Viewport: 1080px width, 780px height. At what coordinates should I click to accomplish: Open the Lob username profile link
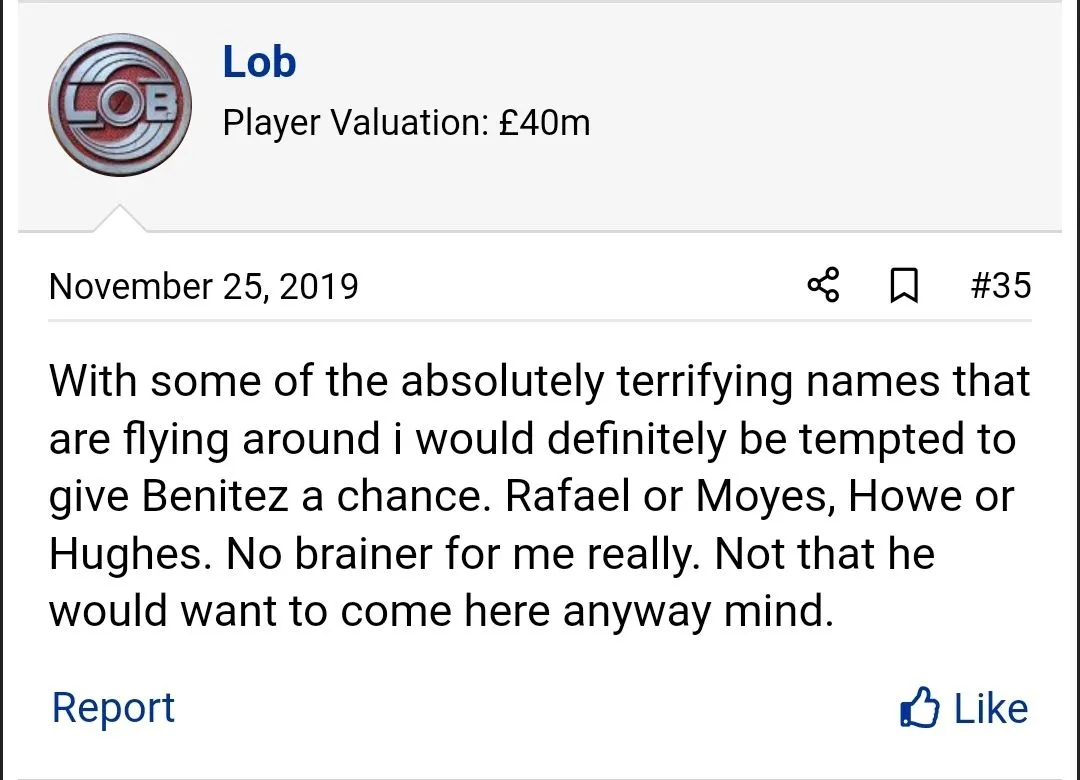click(x=259, y=62)
